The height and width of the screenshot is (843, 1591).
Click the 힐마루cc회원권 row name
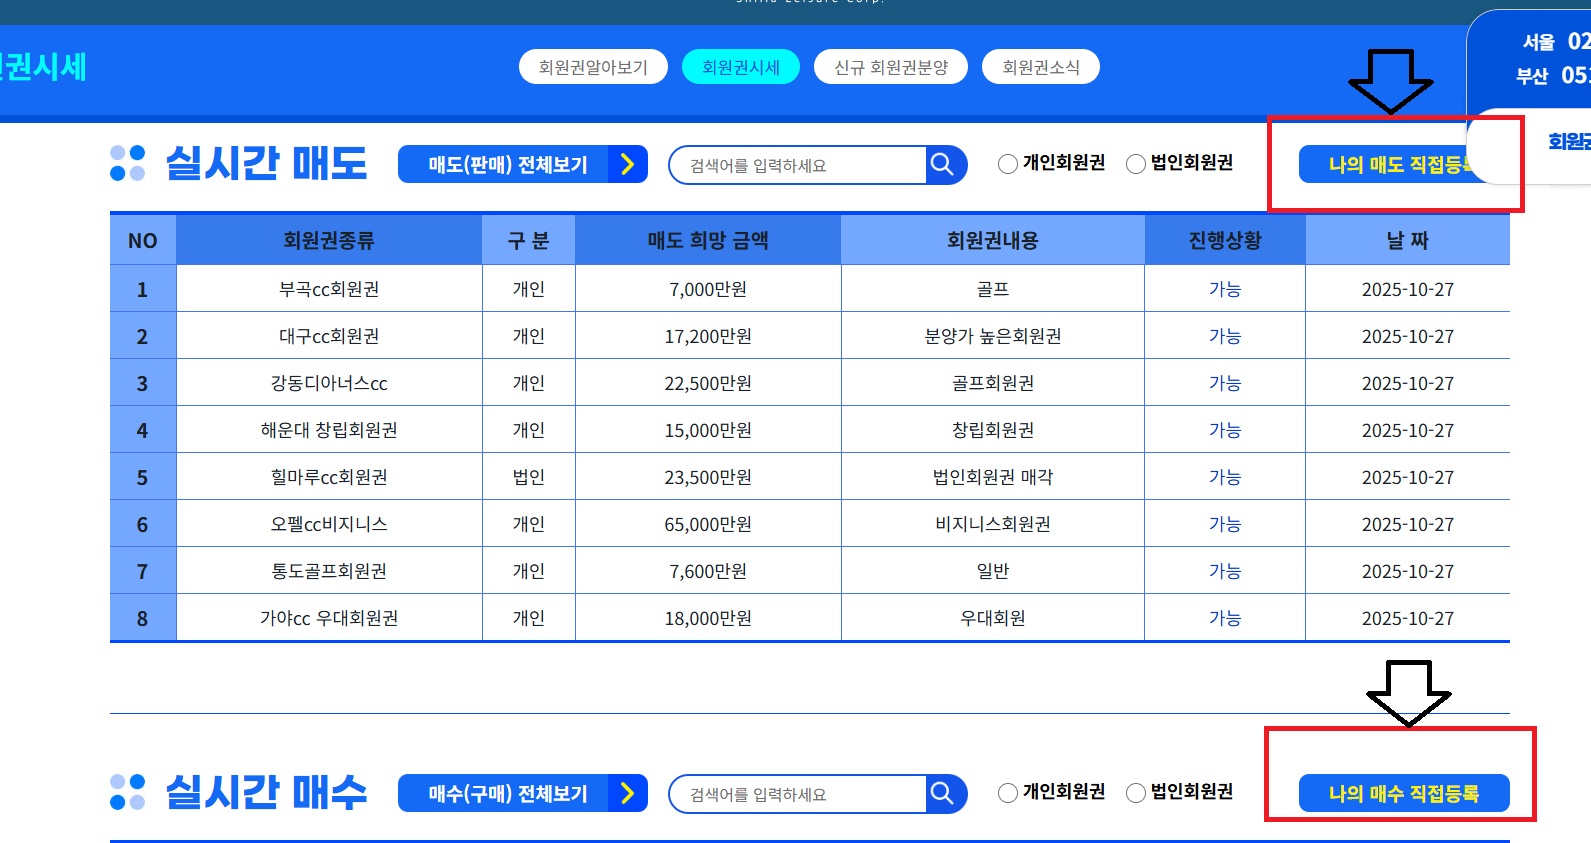click(329, 477)
